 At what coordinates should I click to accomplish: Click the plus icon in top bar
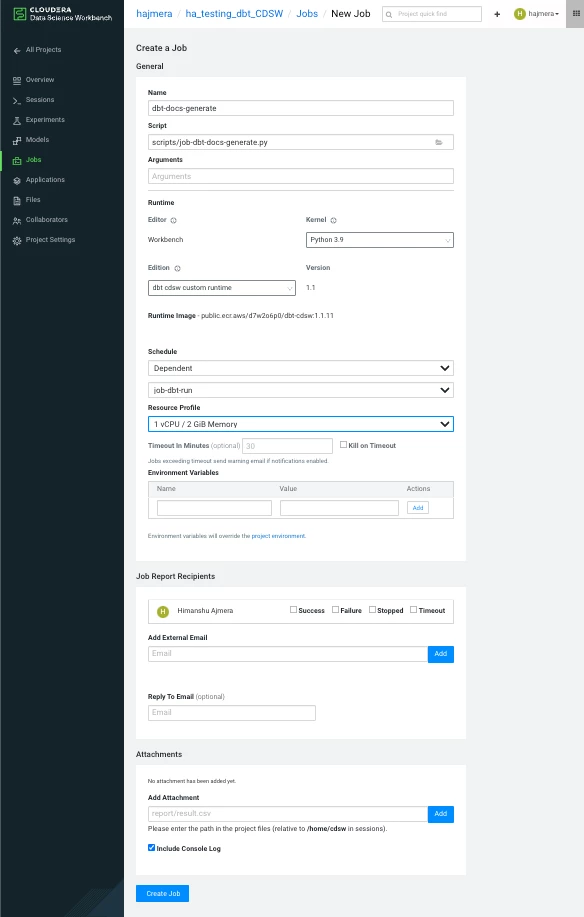[497, 14]
